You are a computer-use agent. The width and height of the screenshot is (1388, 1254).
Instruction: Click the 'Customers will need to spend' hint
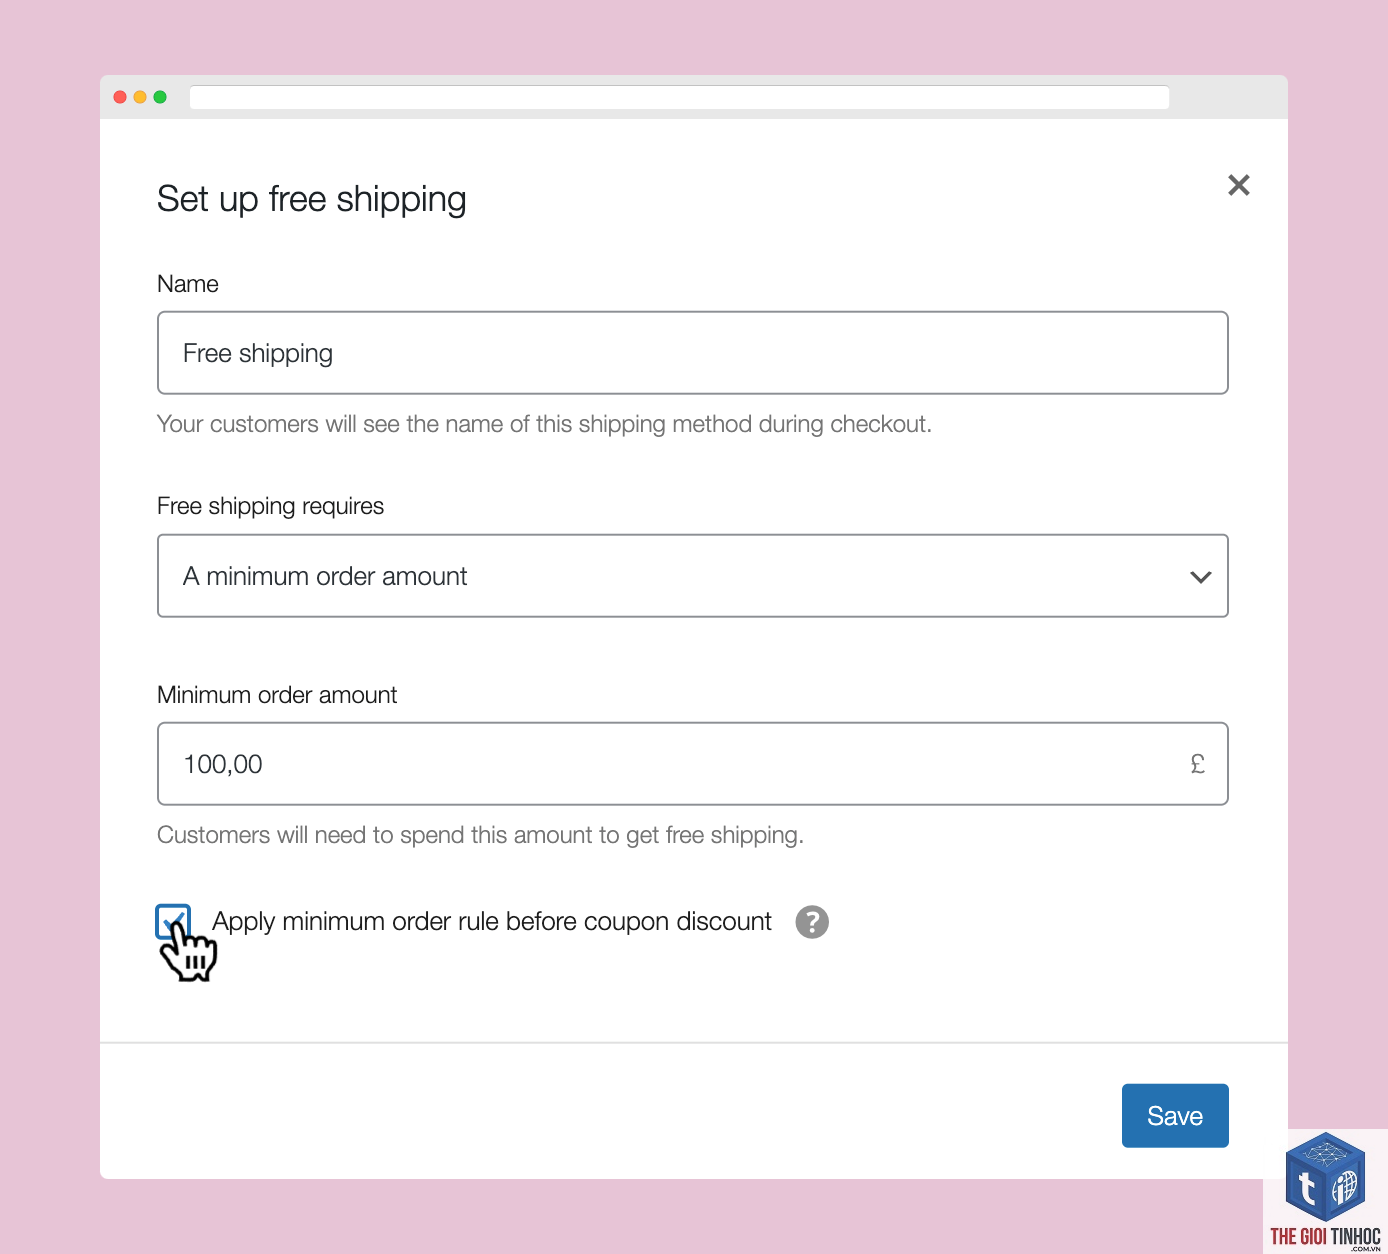(481, 835)
